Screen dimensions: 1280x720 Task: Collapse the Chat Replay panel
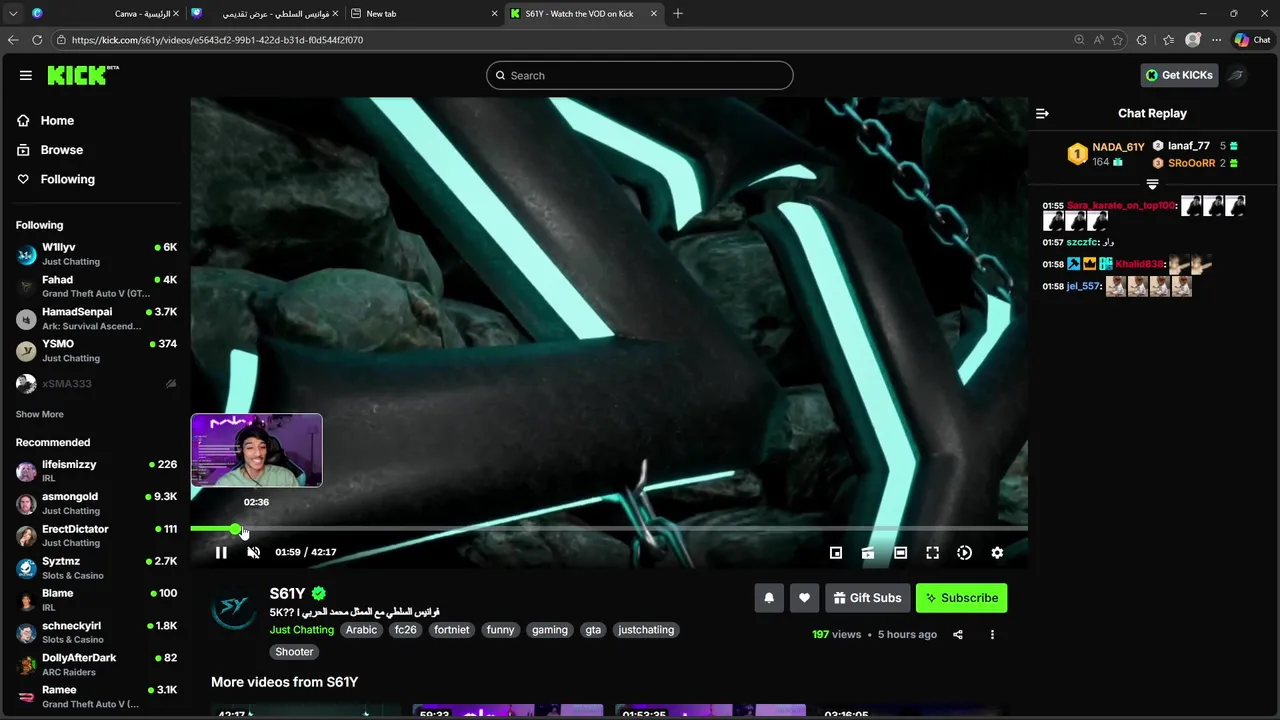1042,113
